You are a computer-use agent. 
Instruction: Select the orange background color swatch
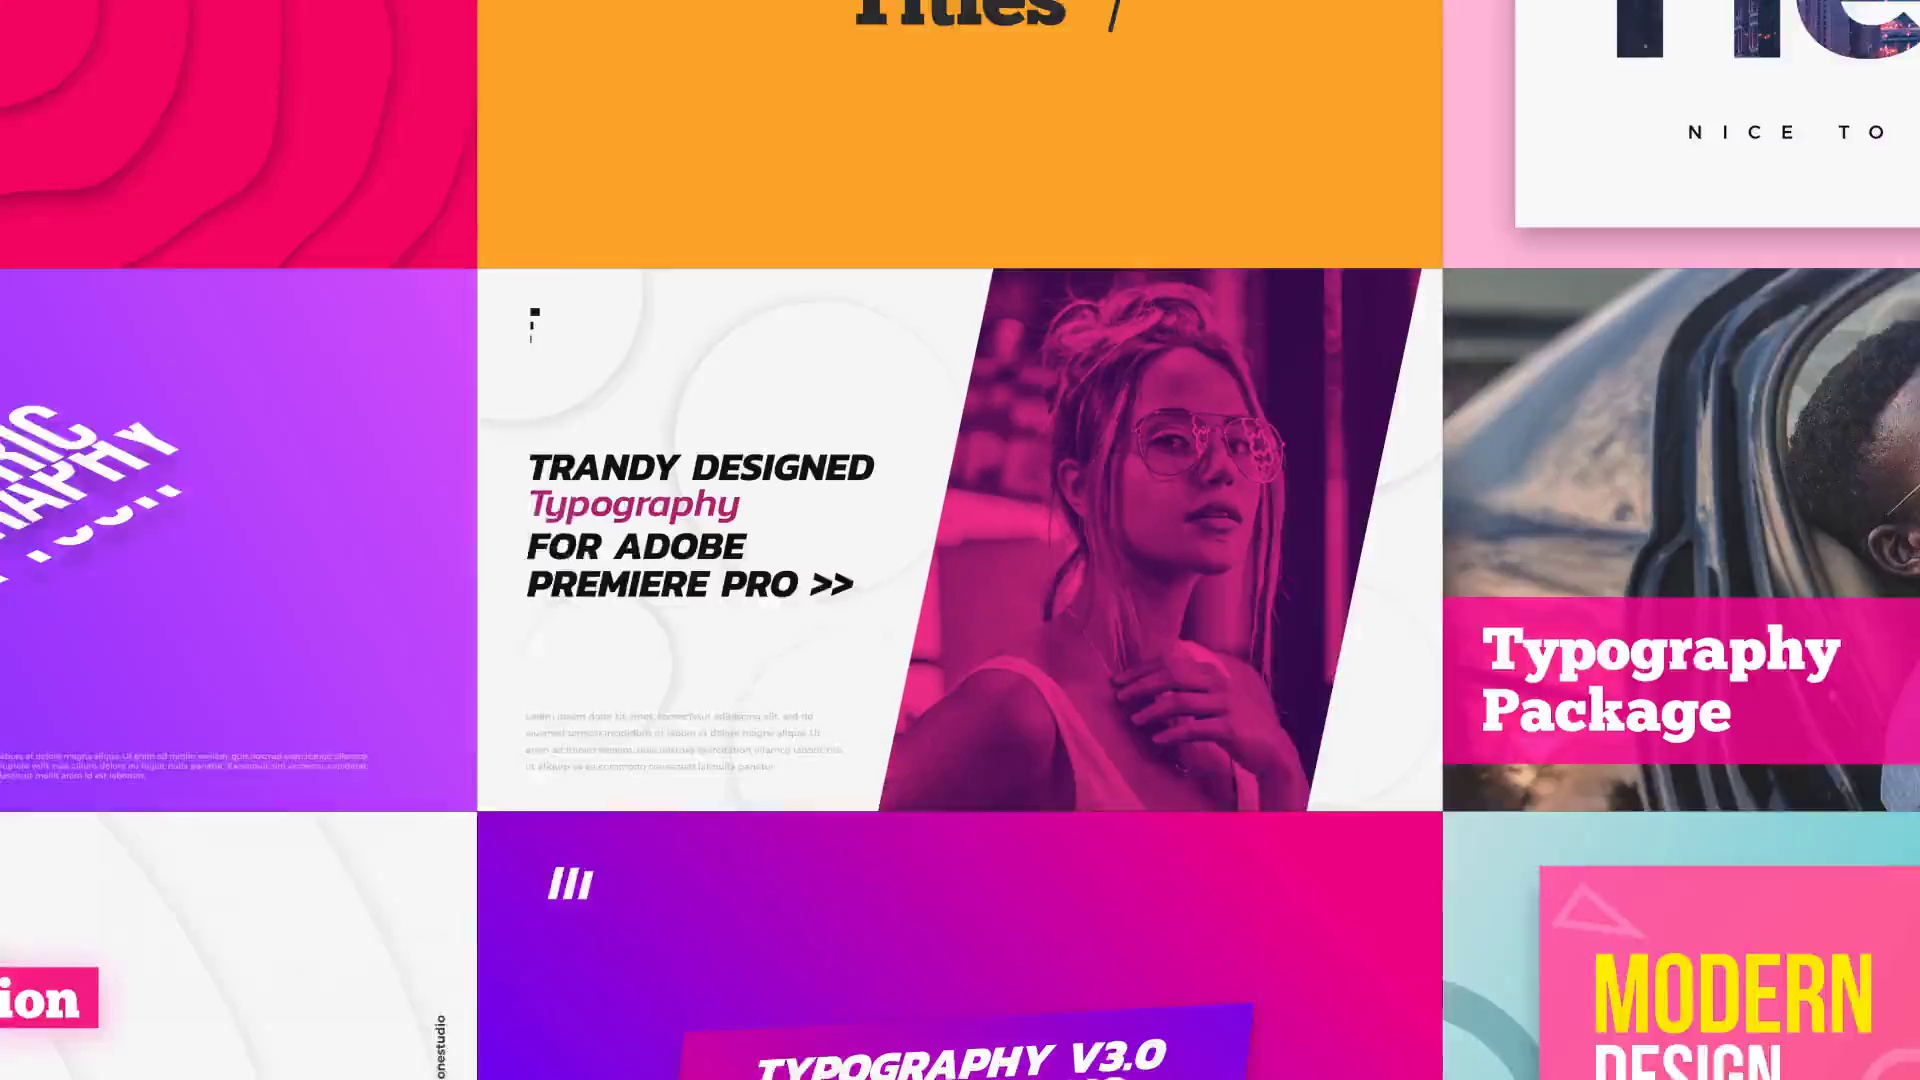pyautogui.click(x=959, y=132)
